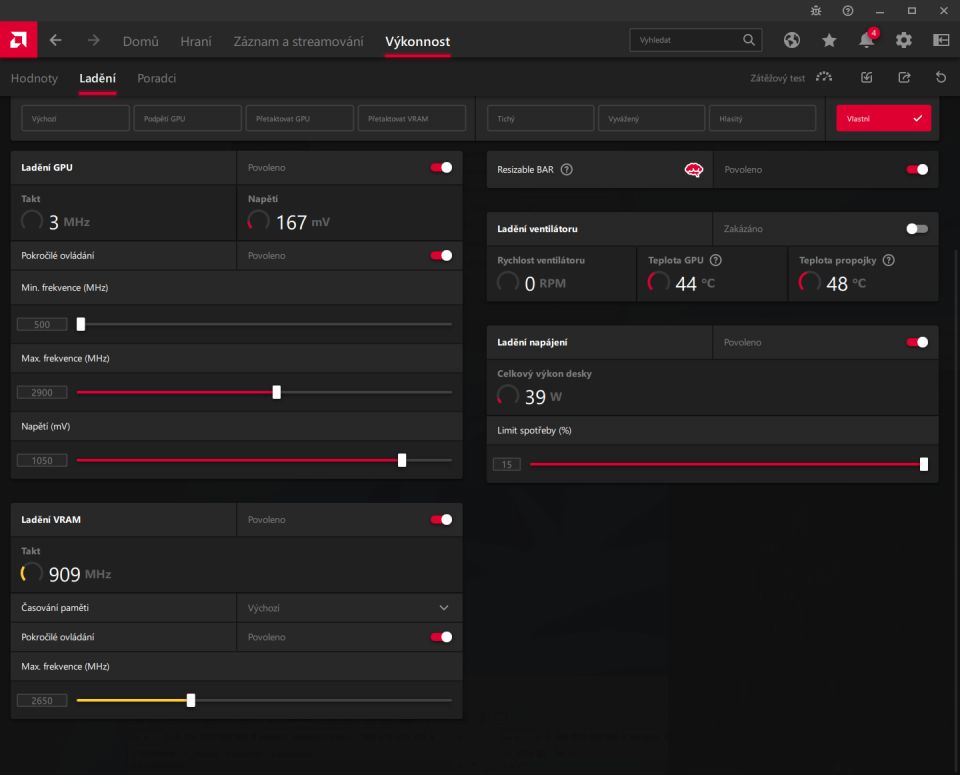Open favorites star icon
This screenshot has height=775, width=960.
coord(829,40)
